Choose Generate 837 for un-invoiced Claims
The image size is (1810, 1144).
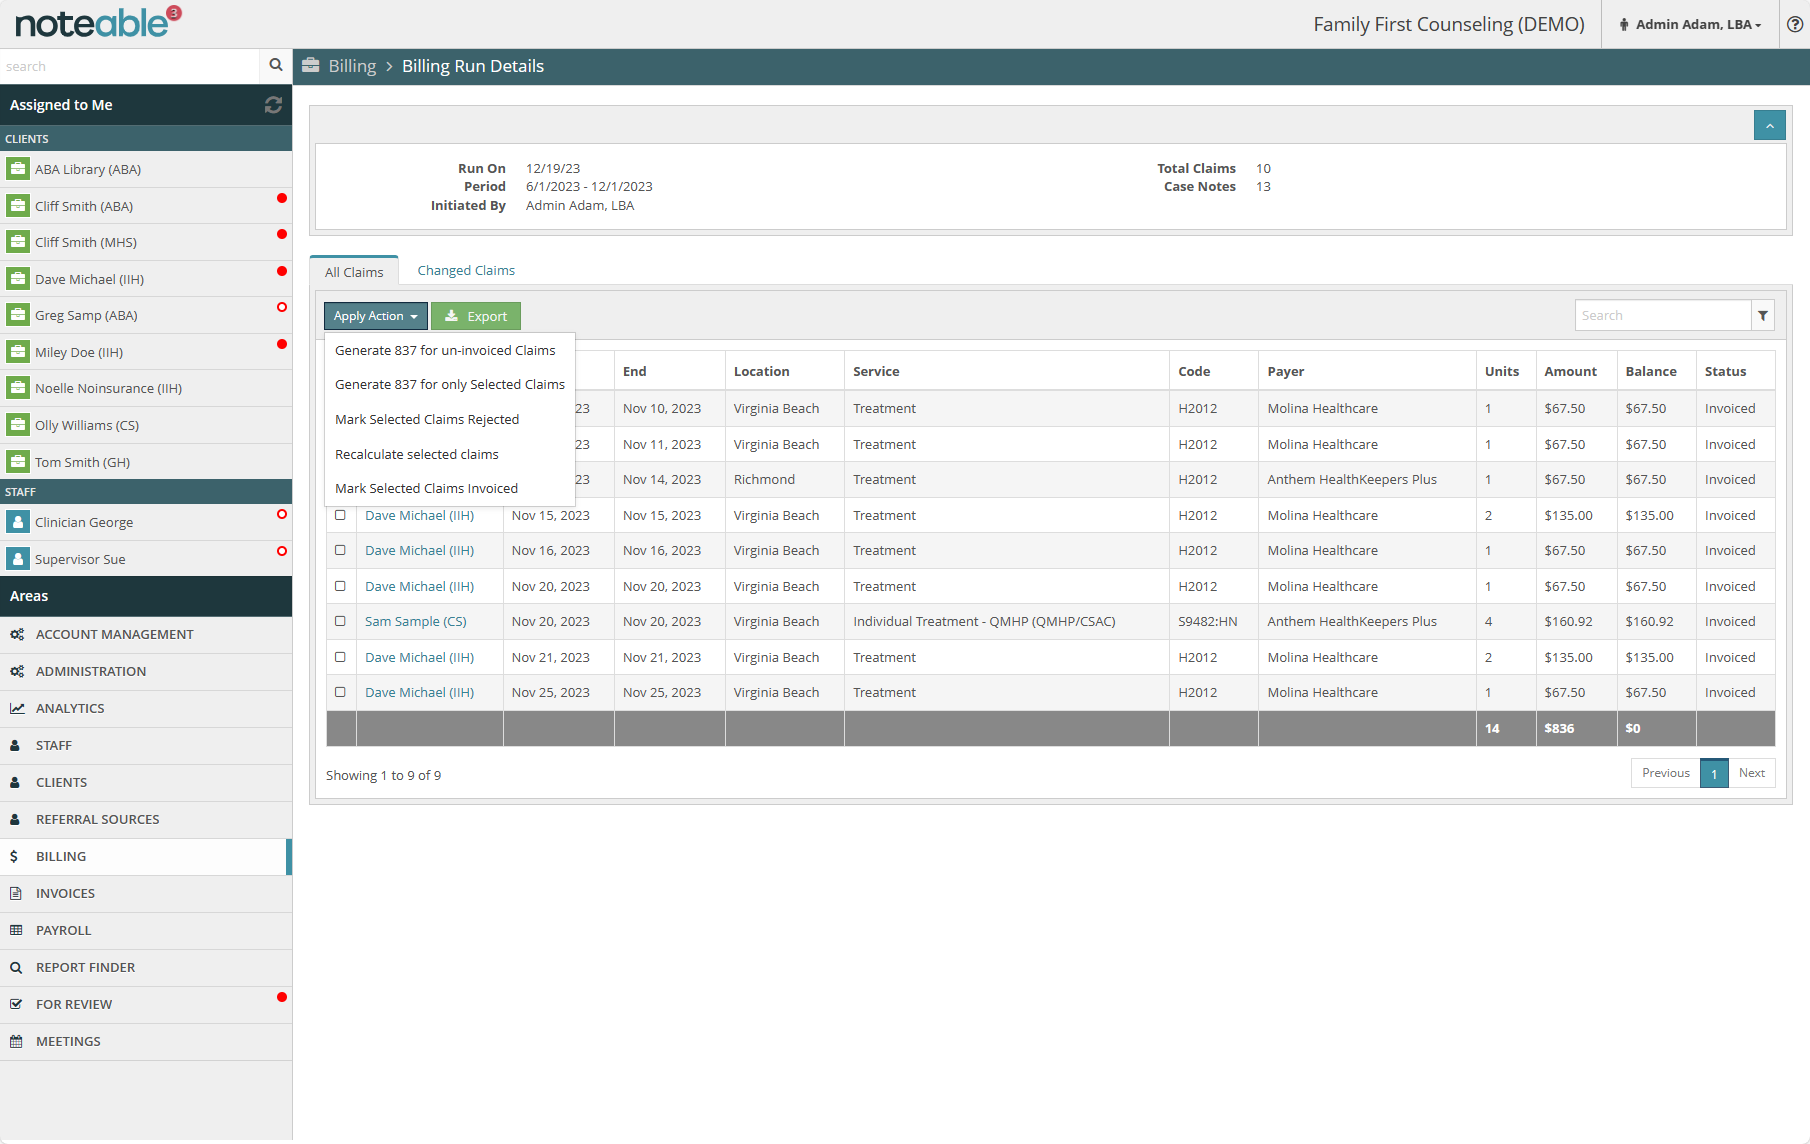pos(445,350)
